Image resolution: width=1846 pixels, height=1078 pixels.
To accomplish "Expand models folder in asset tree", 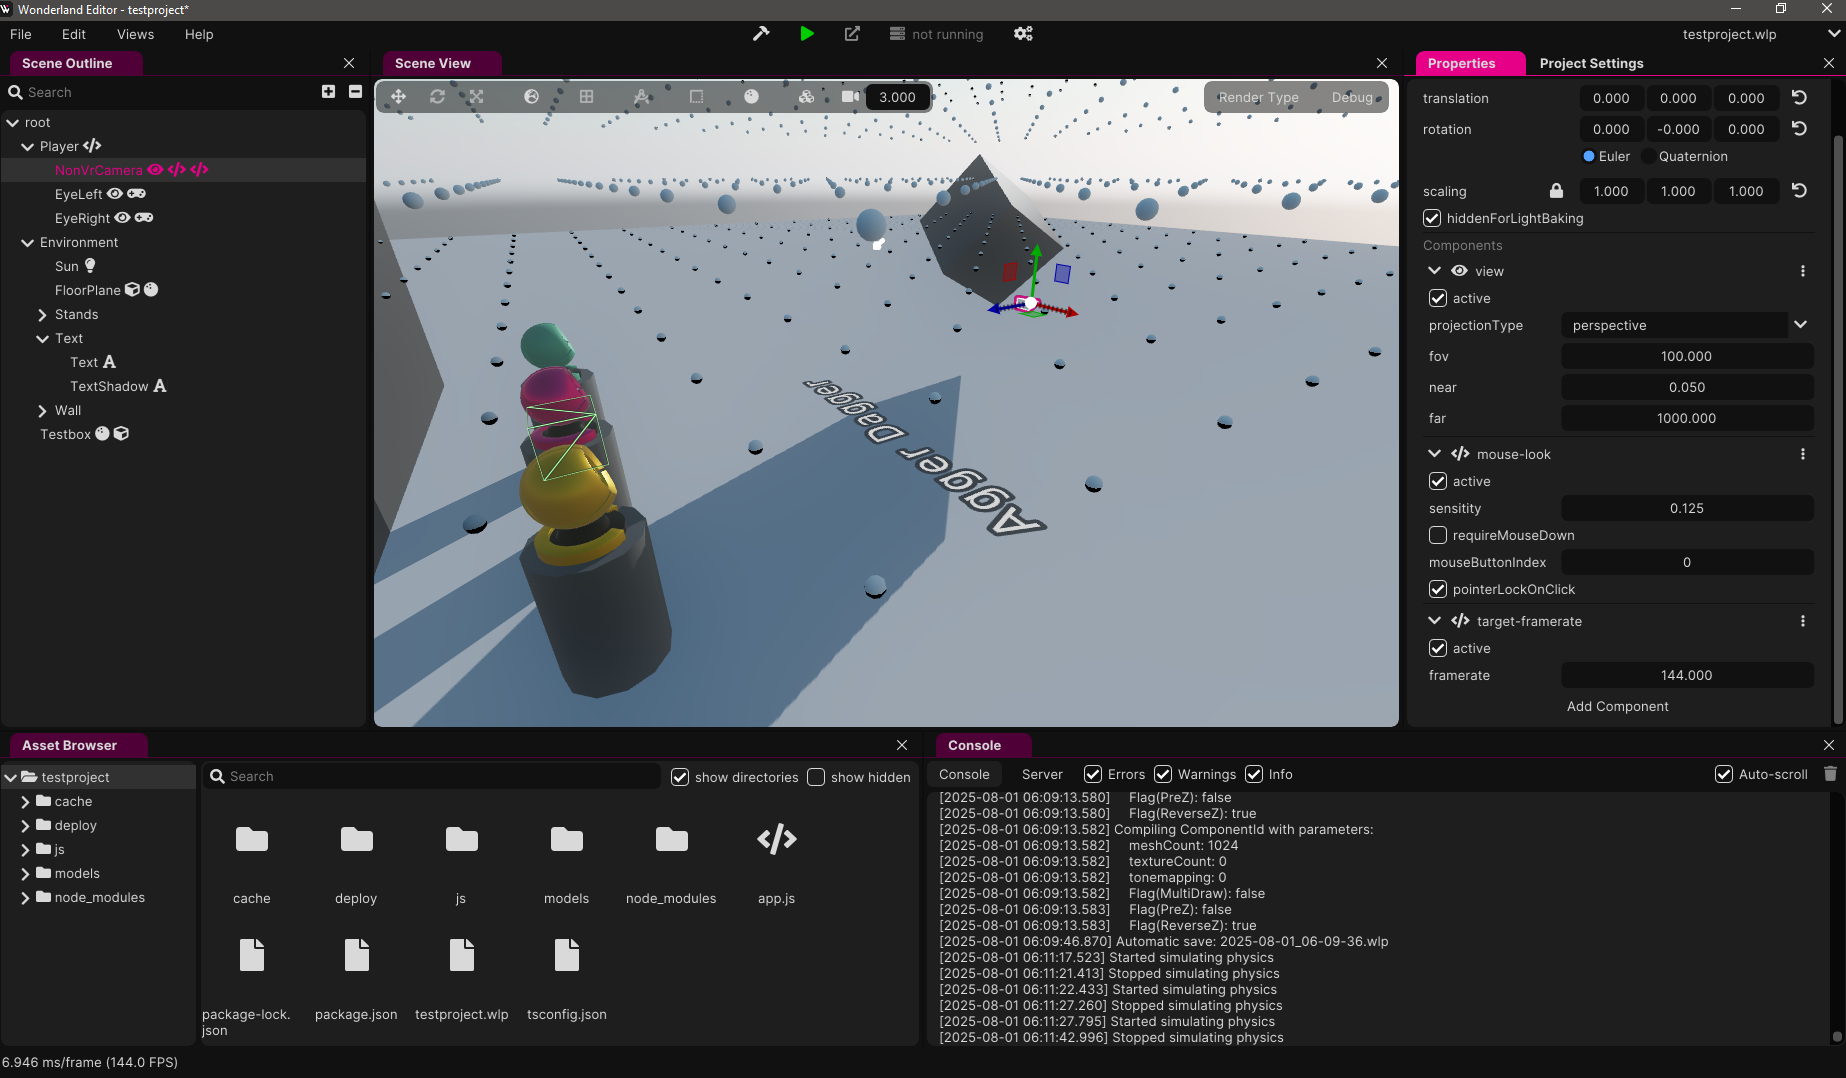I will point(25,873).
